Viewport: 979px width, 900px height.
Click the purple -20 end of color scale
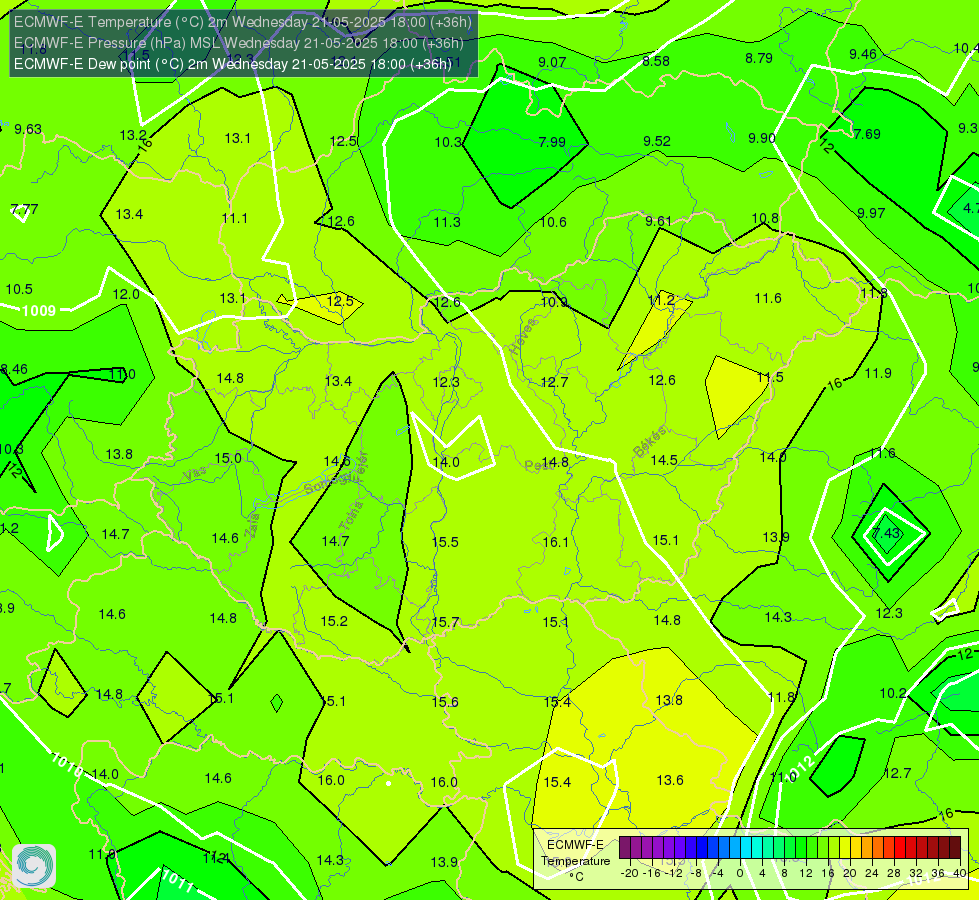[625, 848]
